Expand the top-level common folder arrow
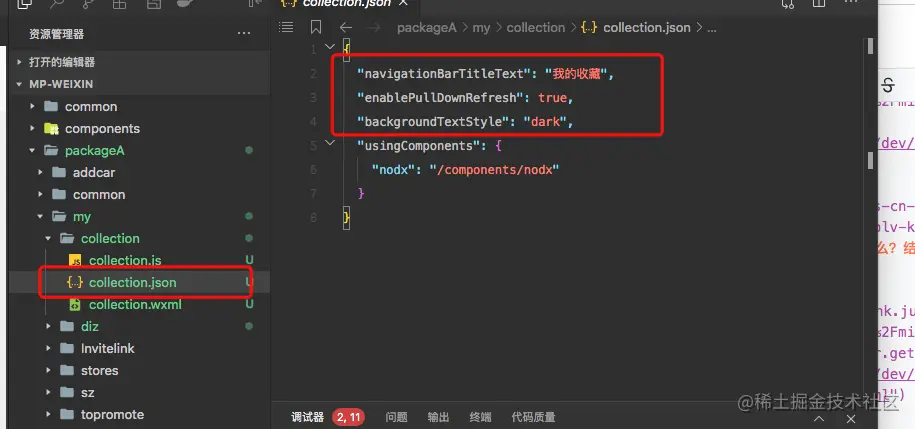 click(33, 107)
